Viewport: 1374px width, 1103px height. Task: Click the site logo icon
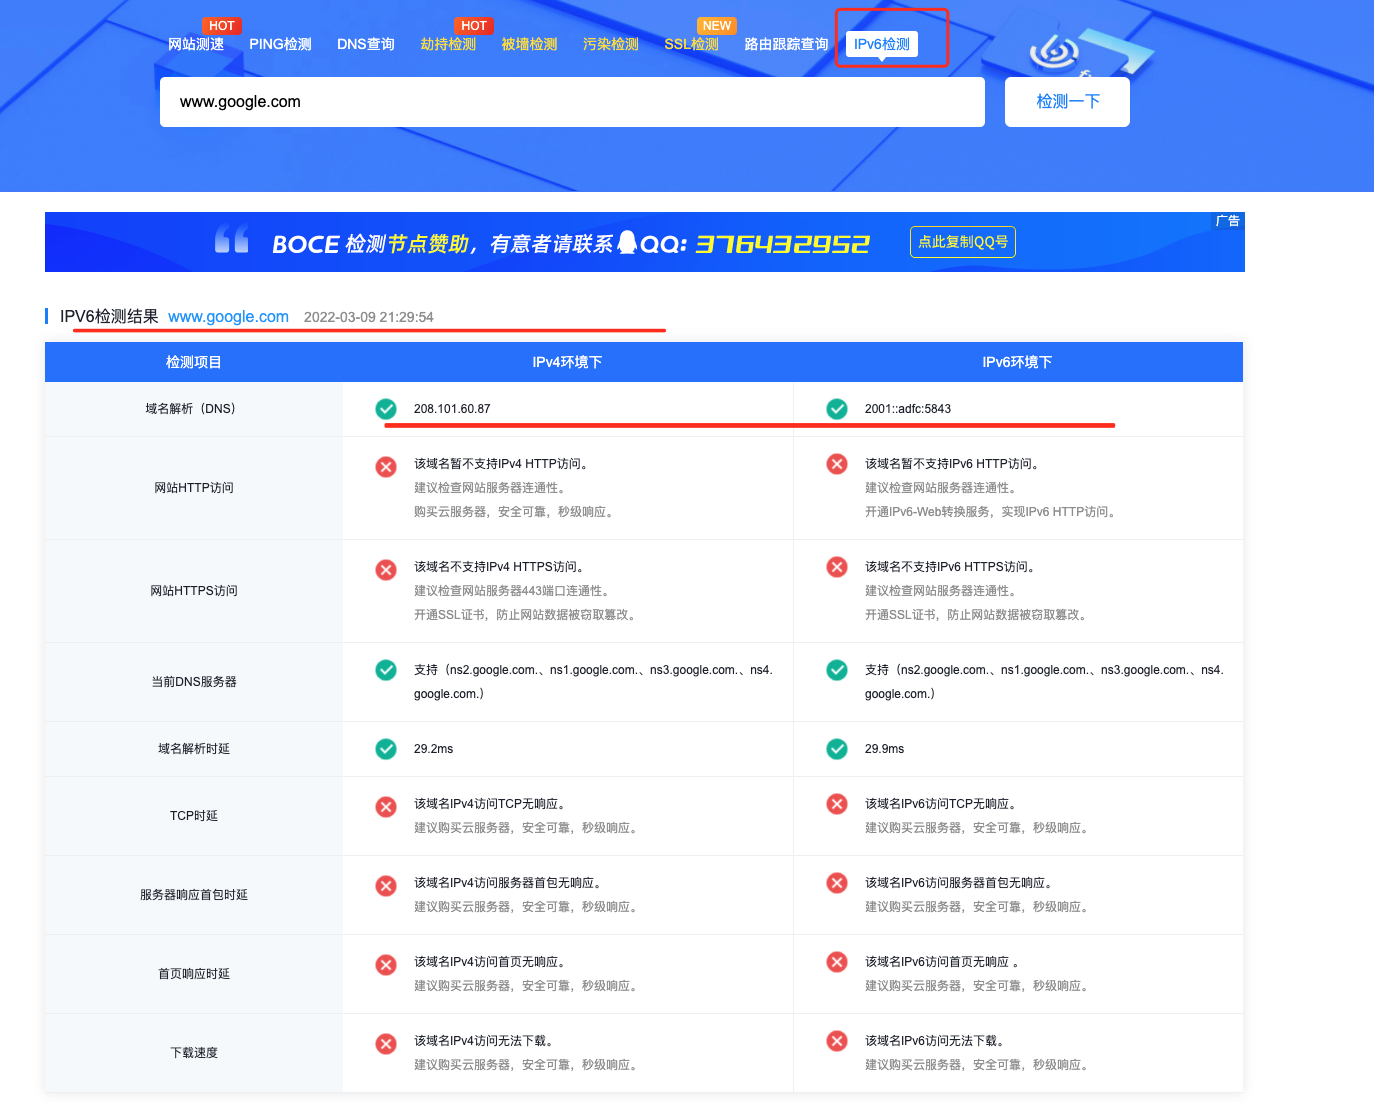click(x=1055, y=52)
